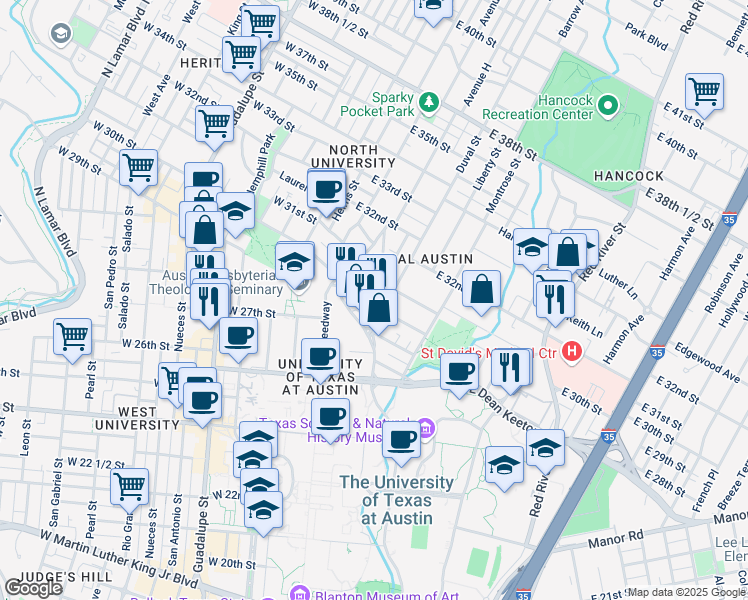Image resolution: width=748 pixels, height=600 pixels.
Task: Select the coffee marker left of the museum pin
Action: pyautogui.click(x=402, y=440)
